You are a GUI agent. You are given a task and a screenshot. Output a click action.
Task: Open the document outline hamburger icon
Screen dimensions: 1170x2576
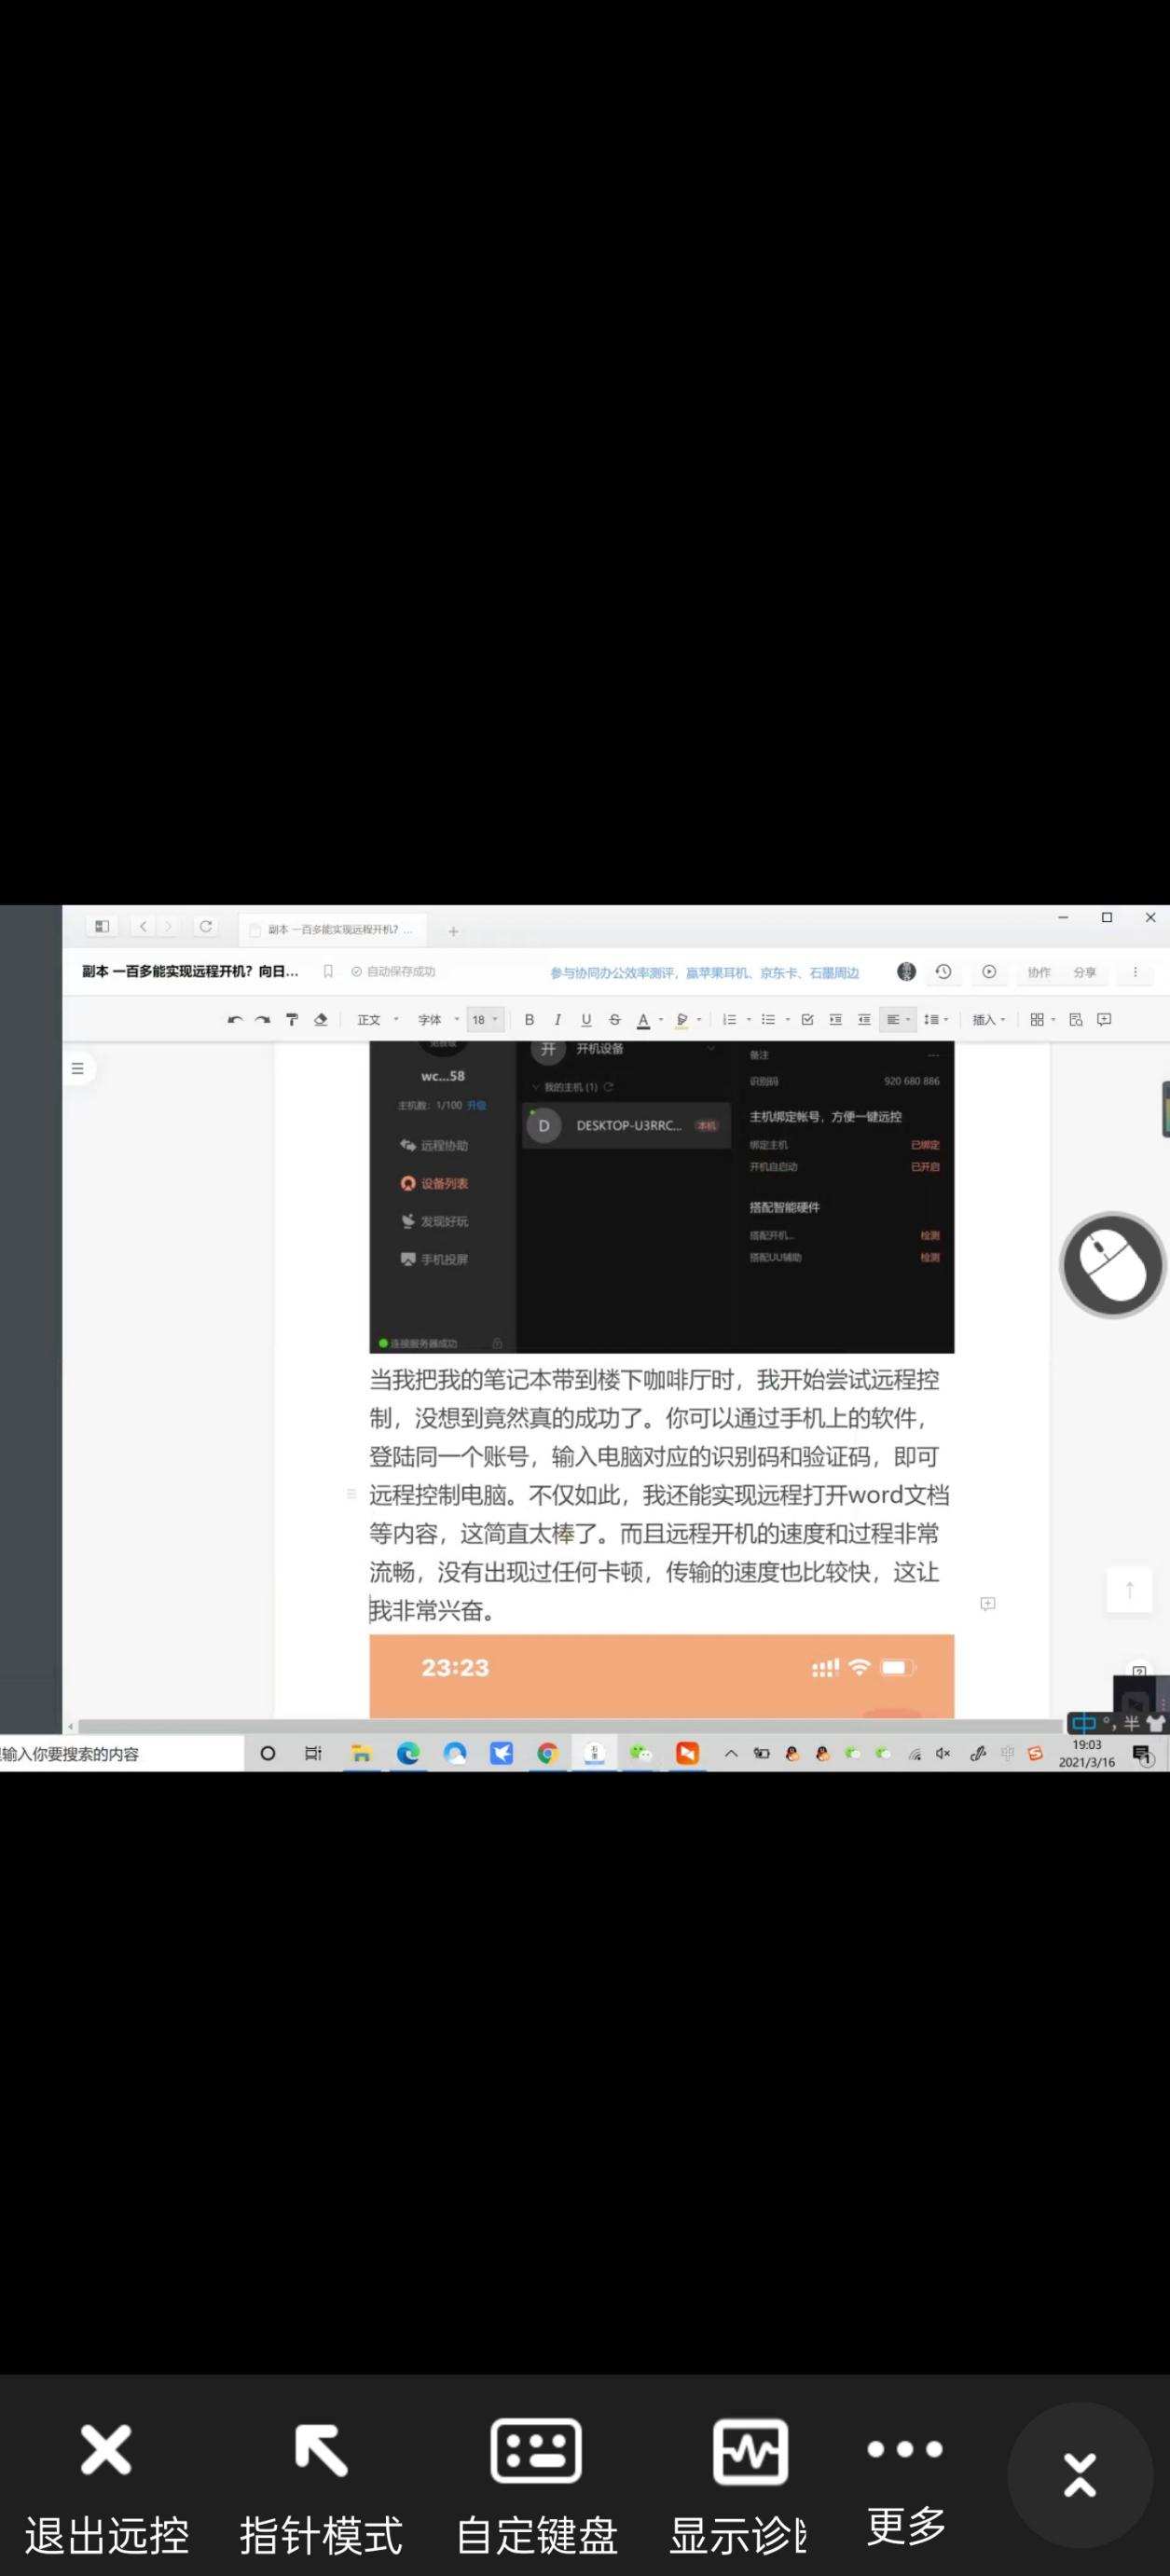pyautogui.click(x=78, y=1068)
